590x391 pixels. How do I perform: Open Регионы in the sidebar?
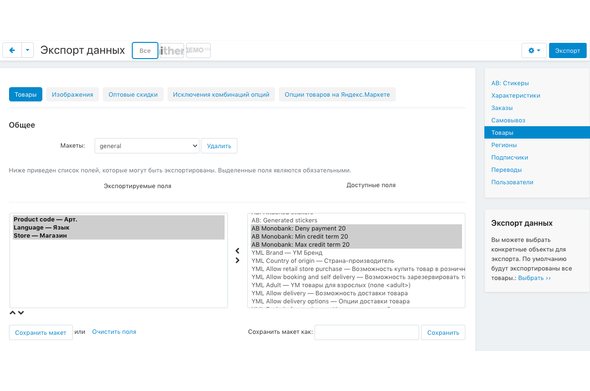click(504, 145)
